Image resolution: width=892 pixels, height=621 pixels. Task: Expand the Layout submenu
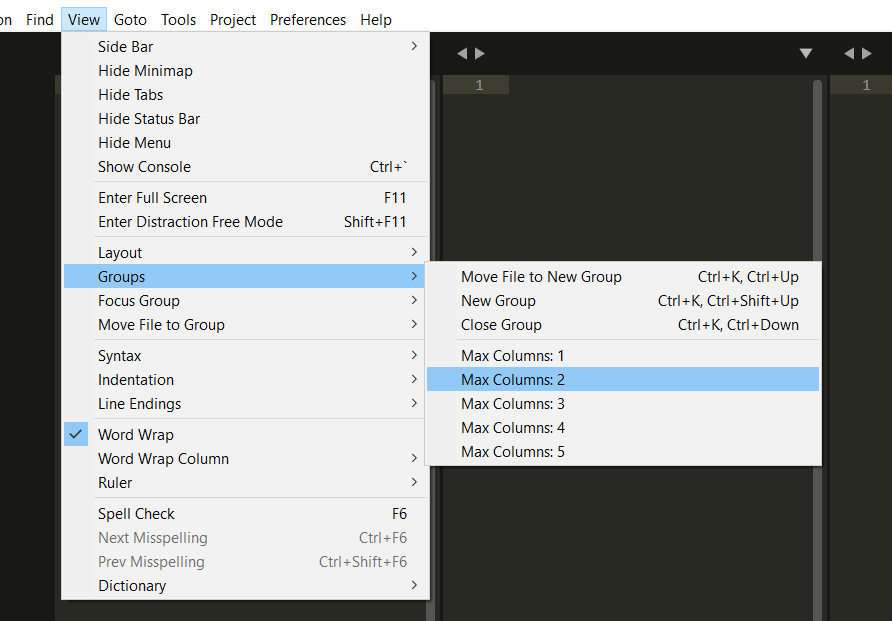[x=119, y=252]
